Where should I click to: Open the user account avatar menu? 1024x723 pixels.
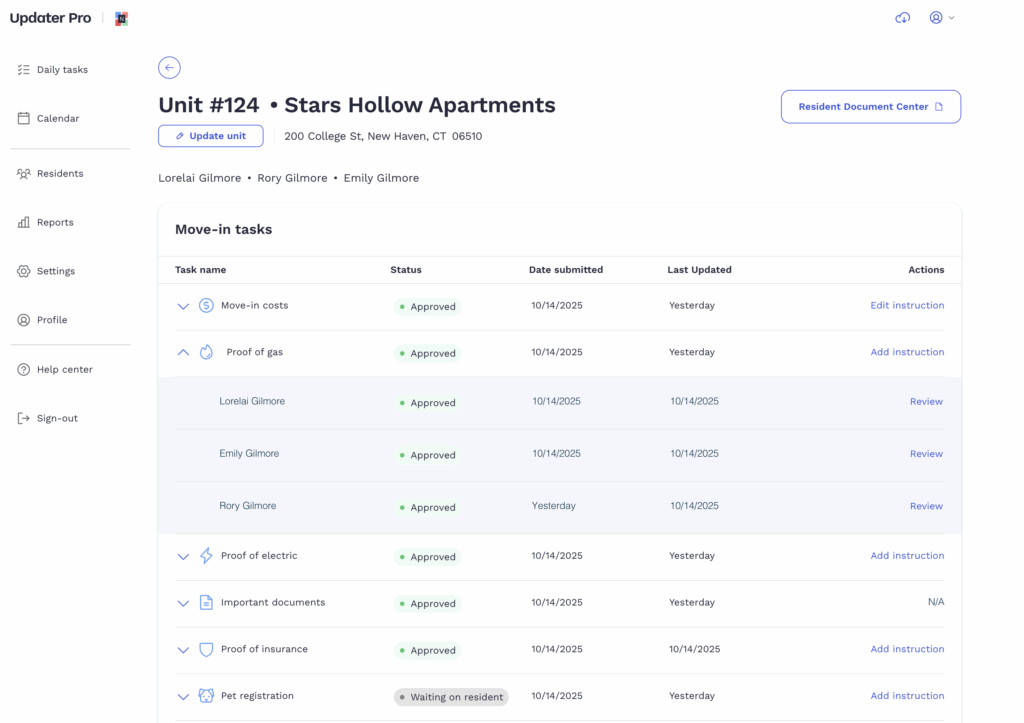coord(941,18)
